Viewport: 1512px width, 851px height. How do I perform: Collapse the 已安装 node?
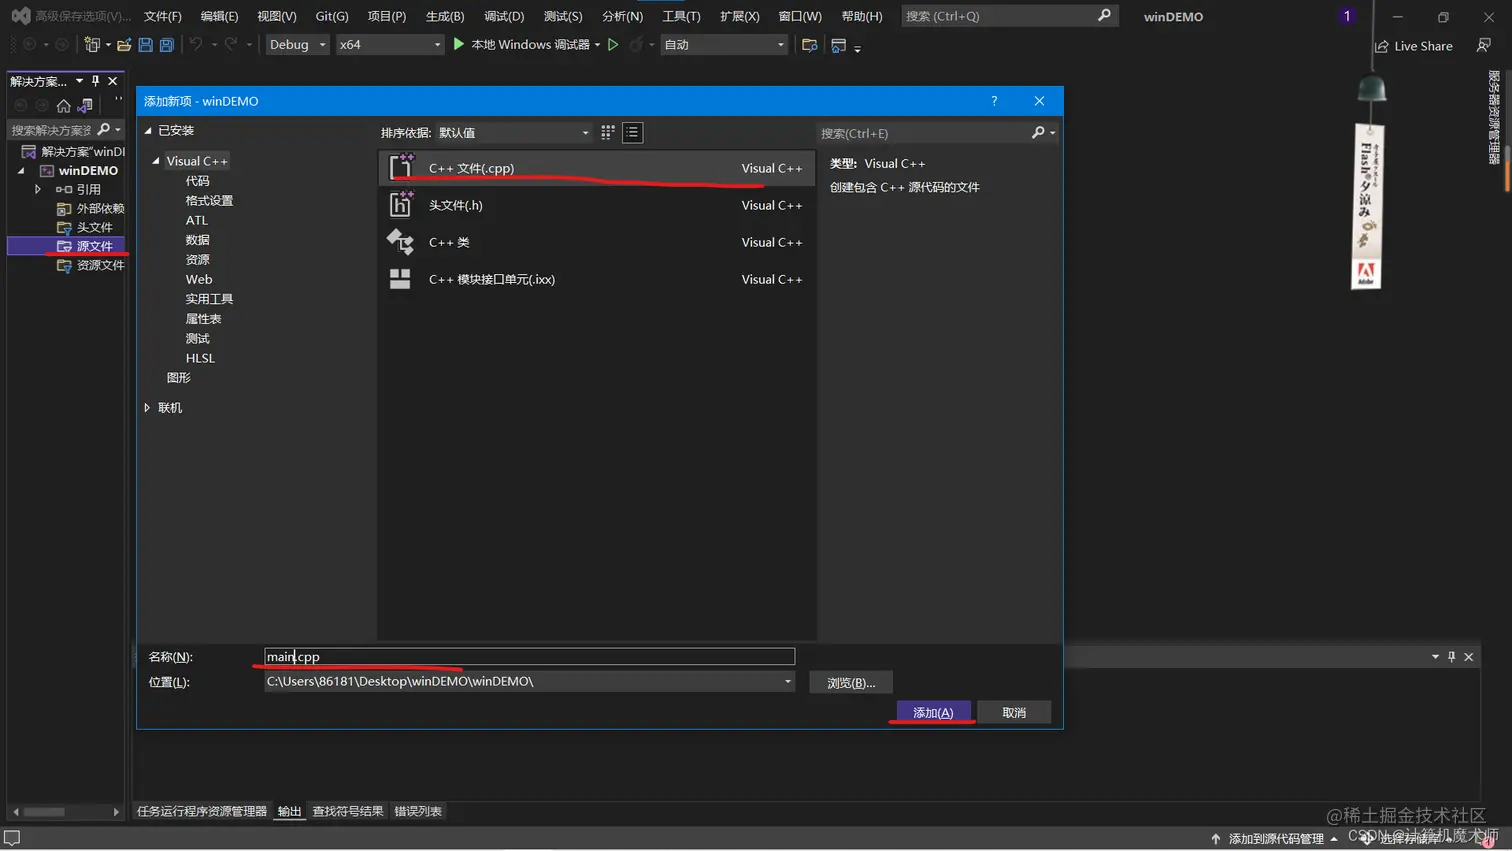click(148, 131)
